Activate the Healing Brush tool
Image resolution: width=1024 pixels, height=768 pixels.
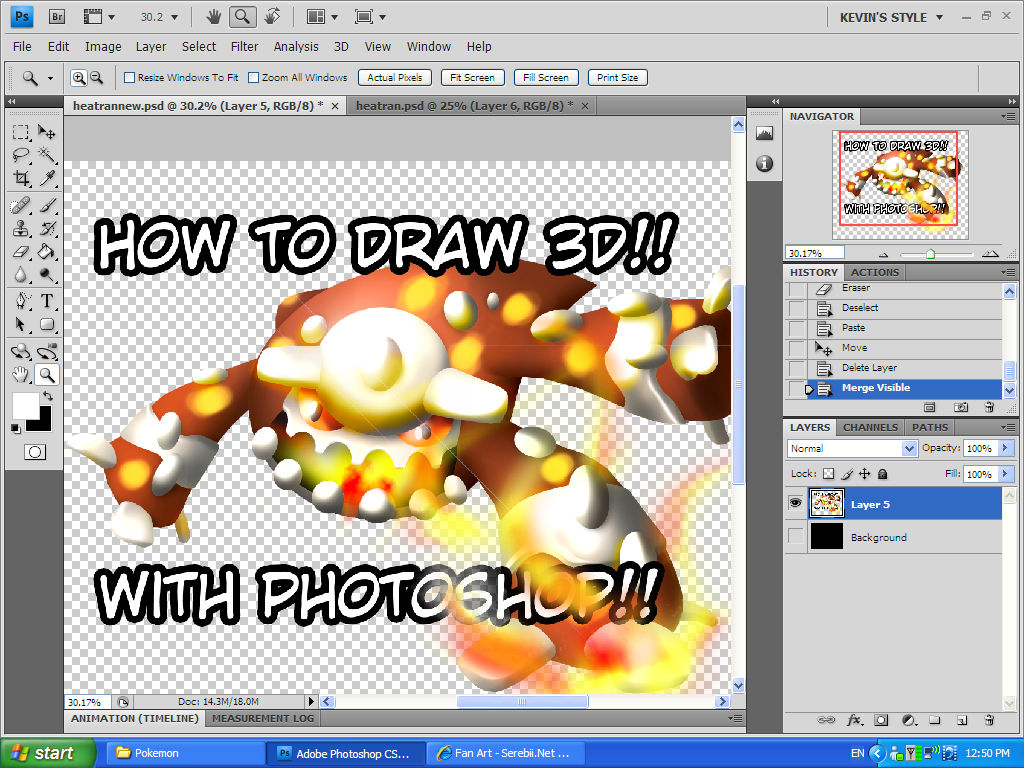click(22, 204)
